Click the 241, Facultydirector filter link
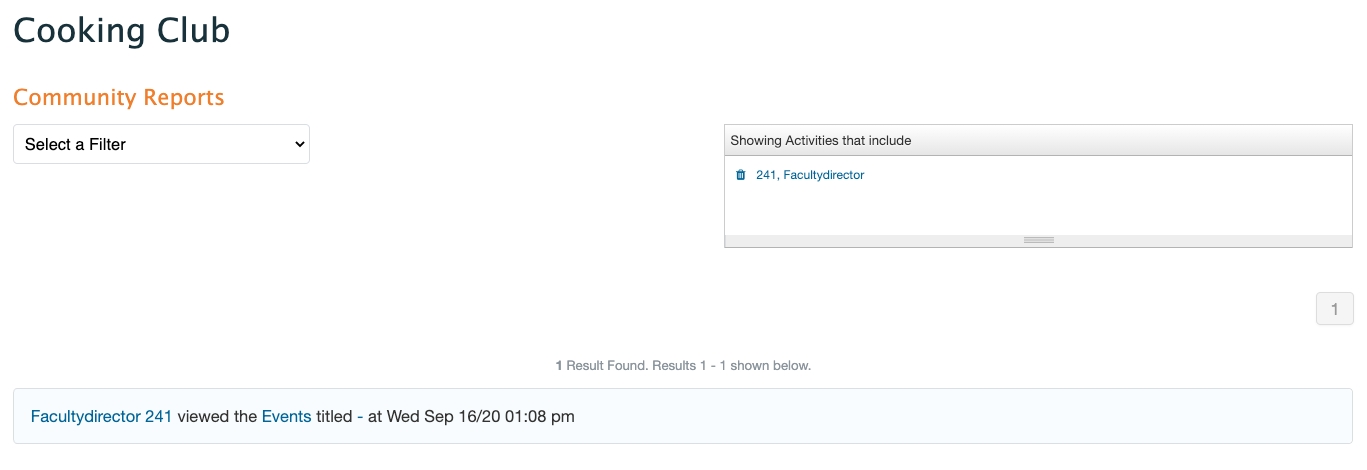The width and height of the screenshot is (1367, 470). coord(810,175)
